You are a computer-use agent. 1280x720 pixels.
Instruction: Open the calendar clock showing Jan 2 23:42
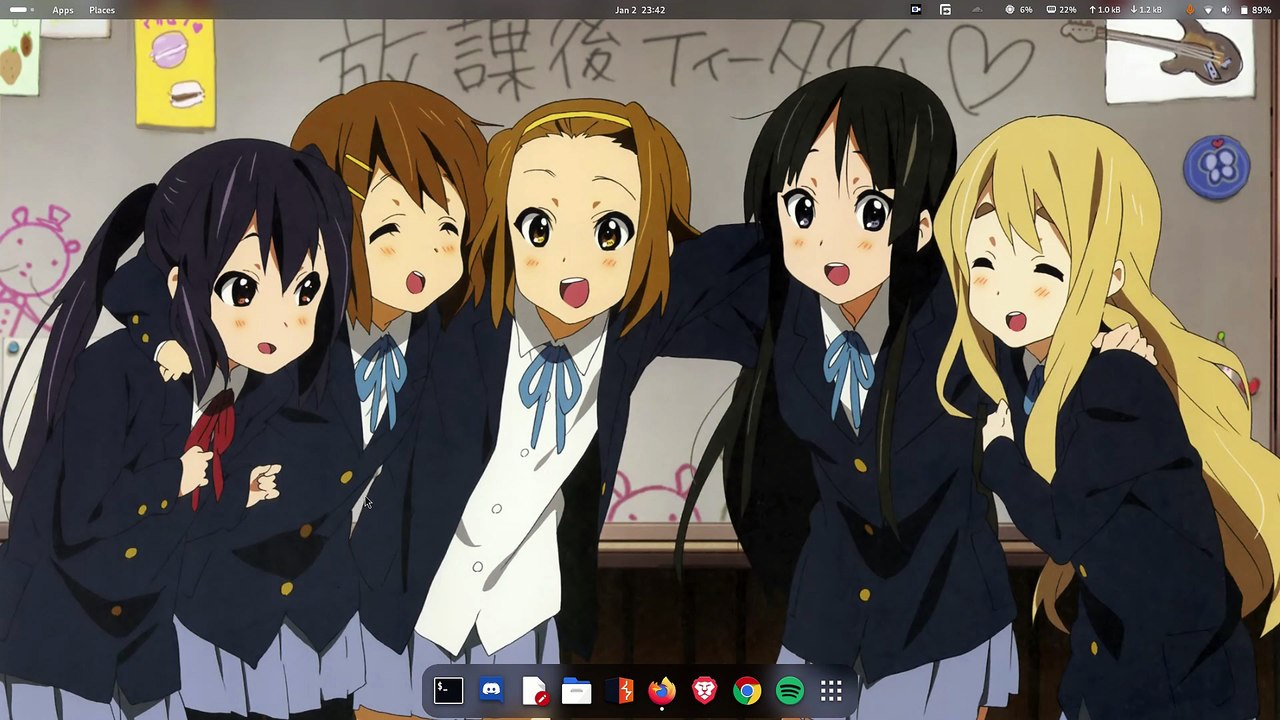coord(640,10)
